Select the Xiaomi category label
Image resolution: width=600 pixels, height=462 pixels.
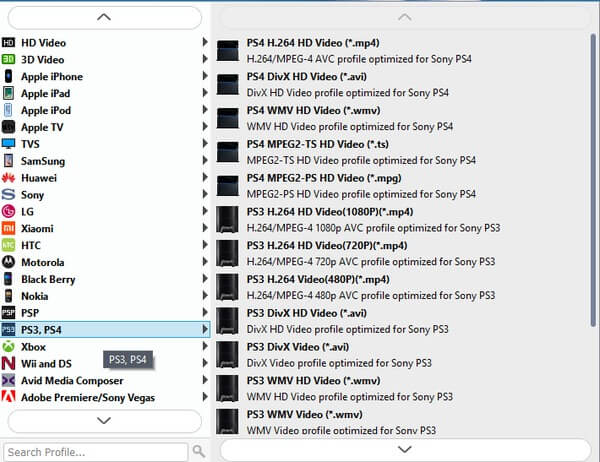(x=37, y=229)
